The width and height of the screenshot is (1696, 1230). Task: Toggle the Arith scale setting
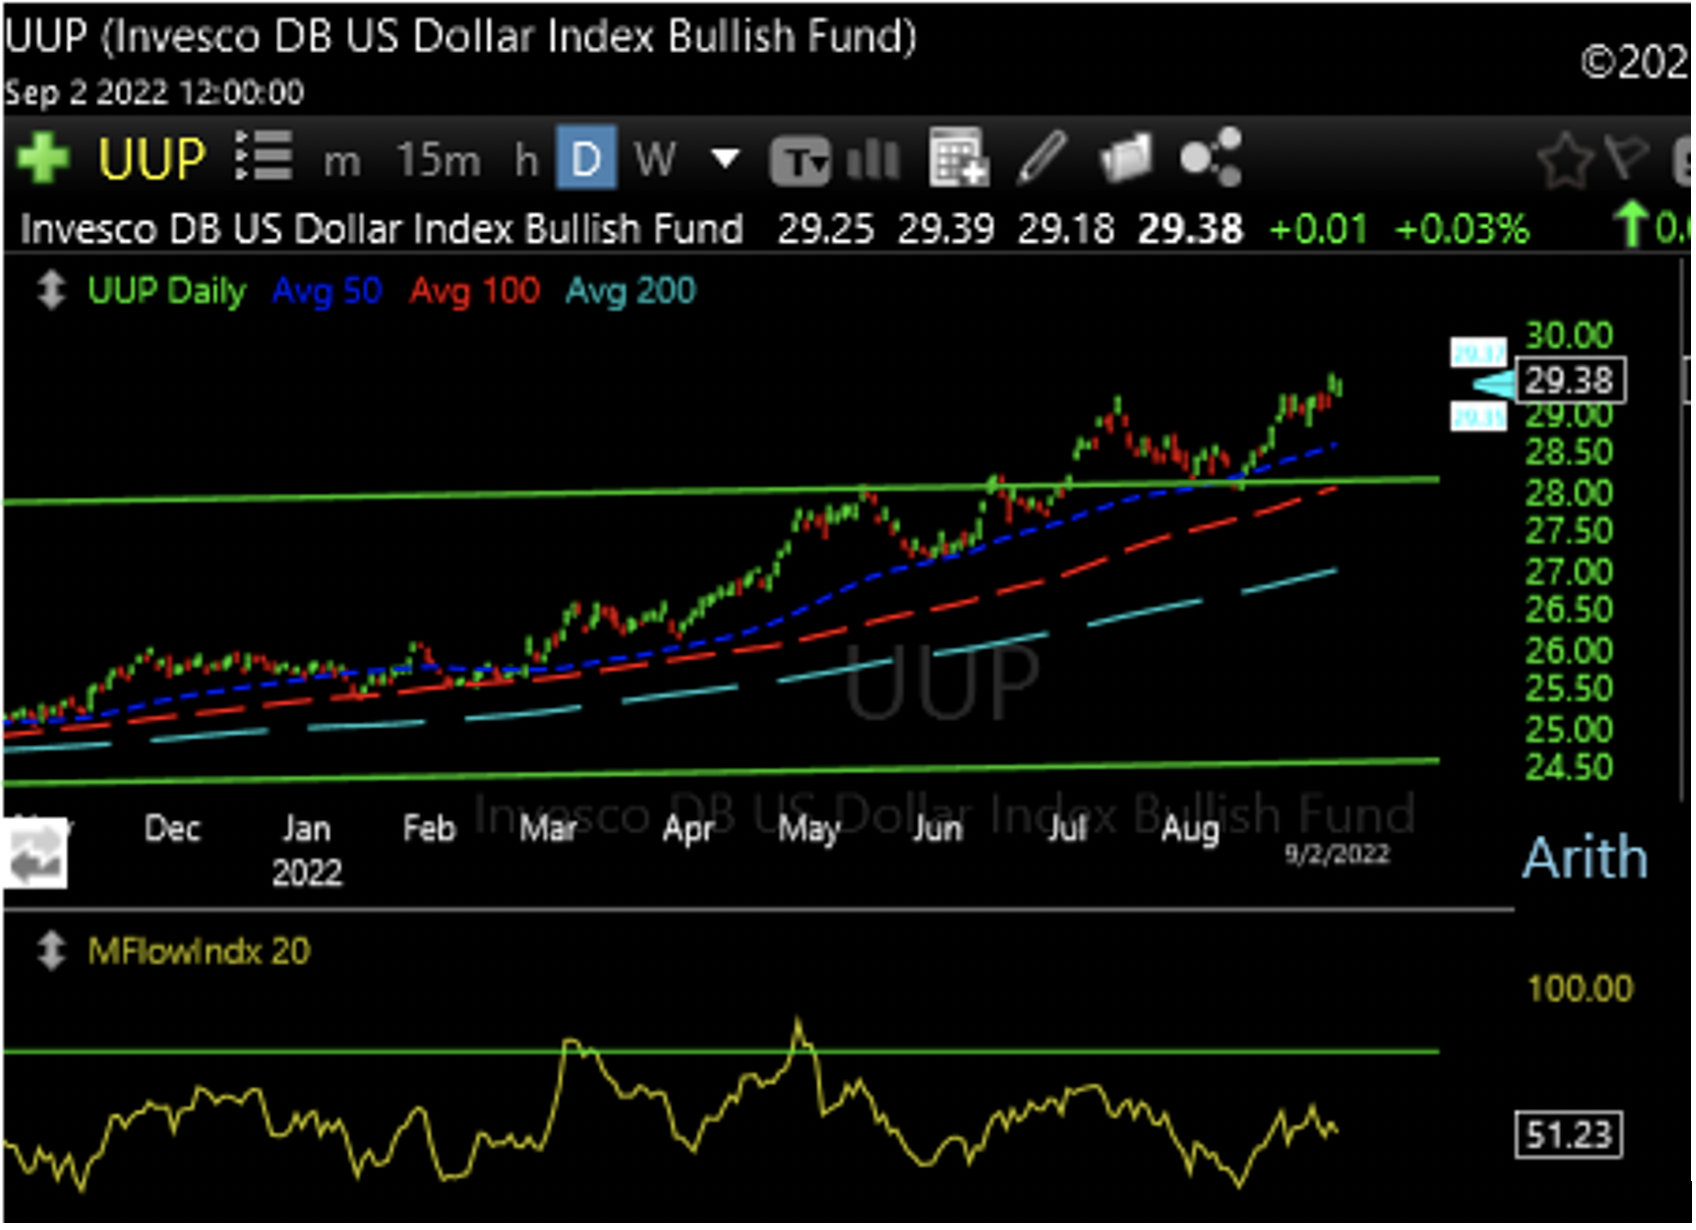(1585, 858)
